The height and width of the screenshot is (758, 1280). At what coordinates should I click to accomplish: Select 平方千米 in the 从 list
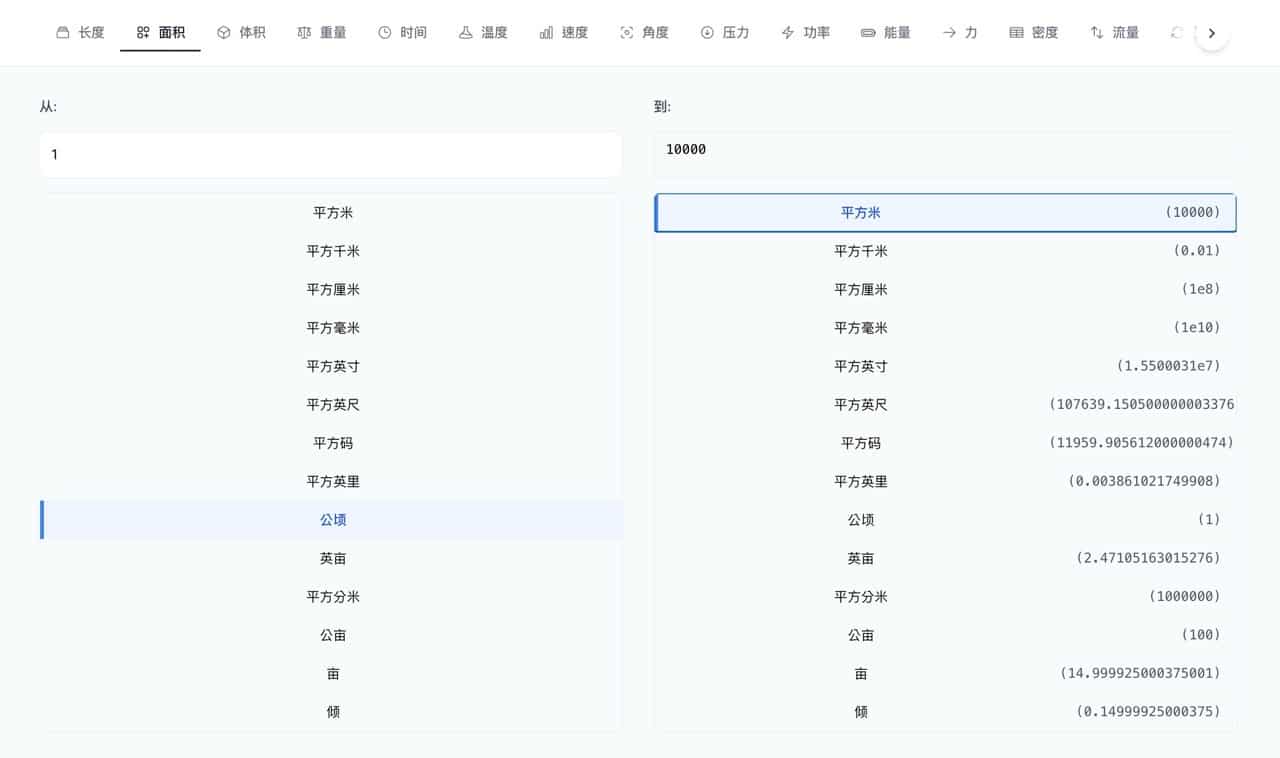(x=331, y=251)
